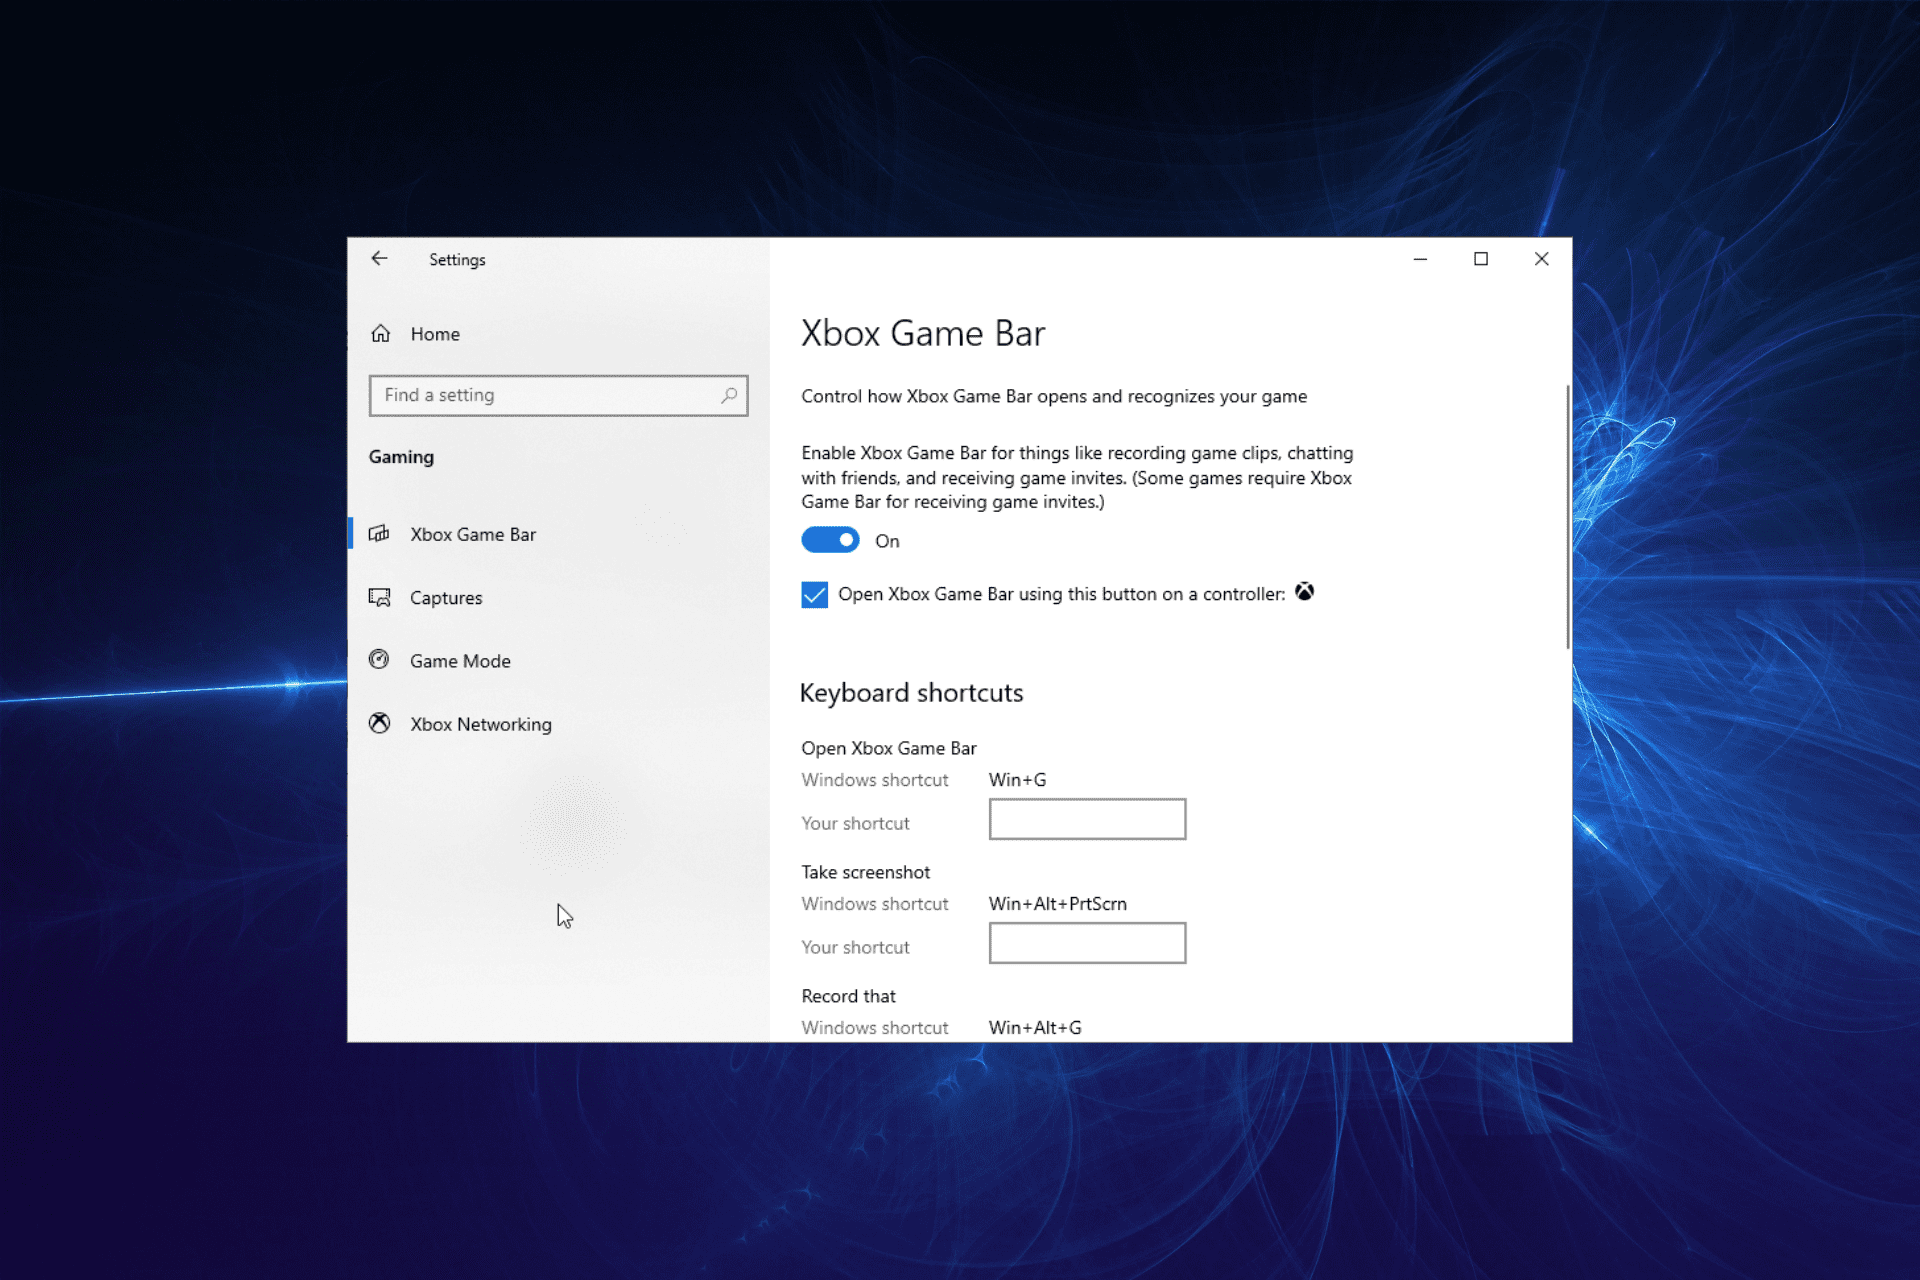Screen dimensions: 1920x1280
Task: Click the Captures sidebar icon
Action: pos(379,597)
